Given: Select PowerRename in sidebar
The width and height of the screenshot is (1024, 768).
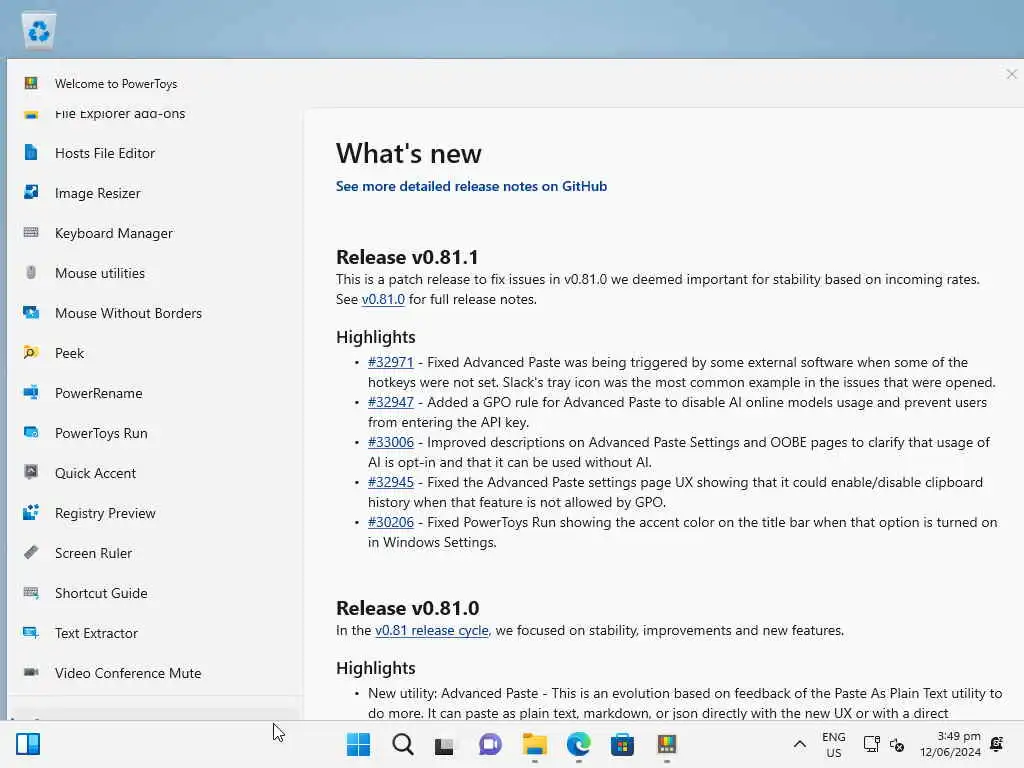Looking at the screenshot, I should point(155,393).
